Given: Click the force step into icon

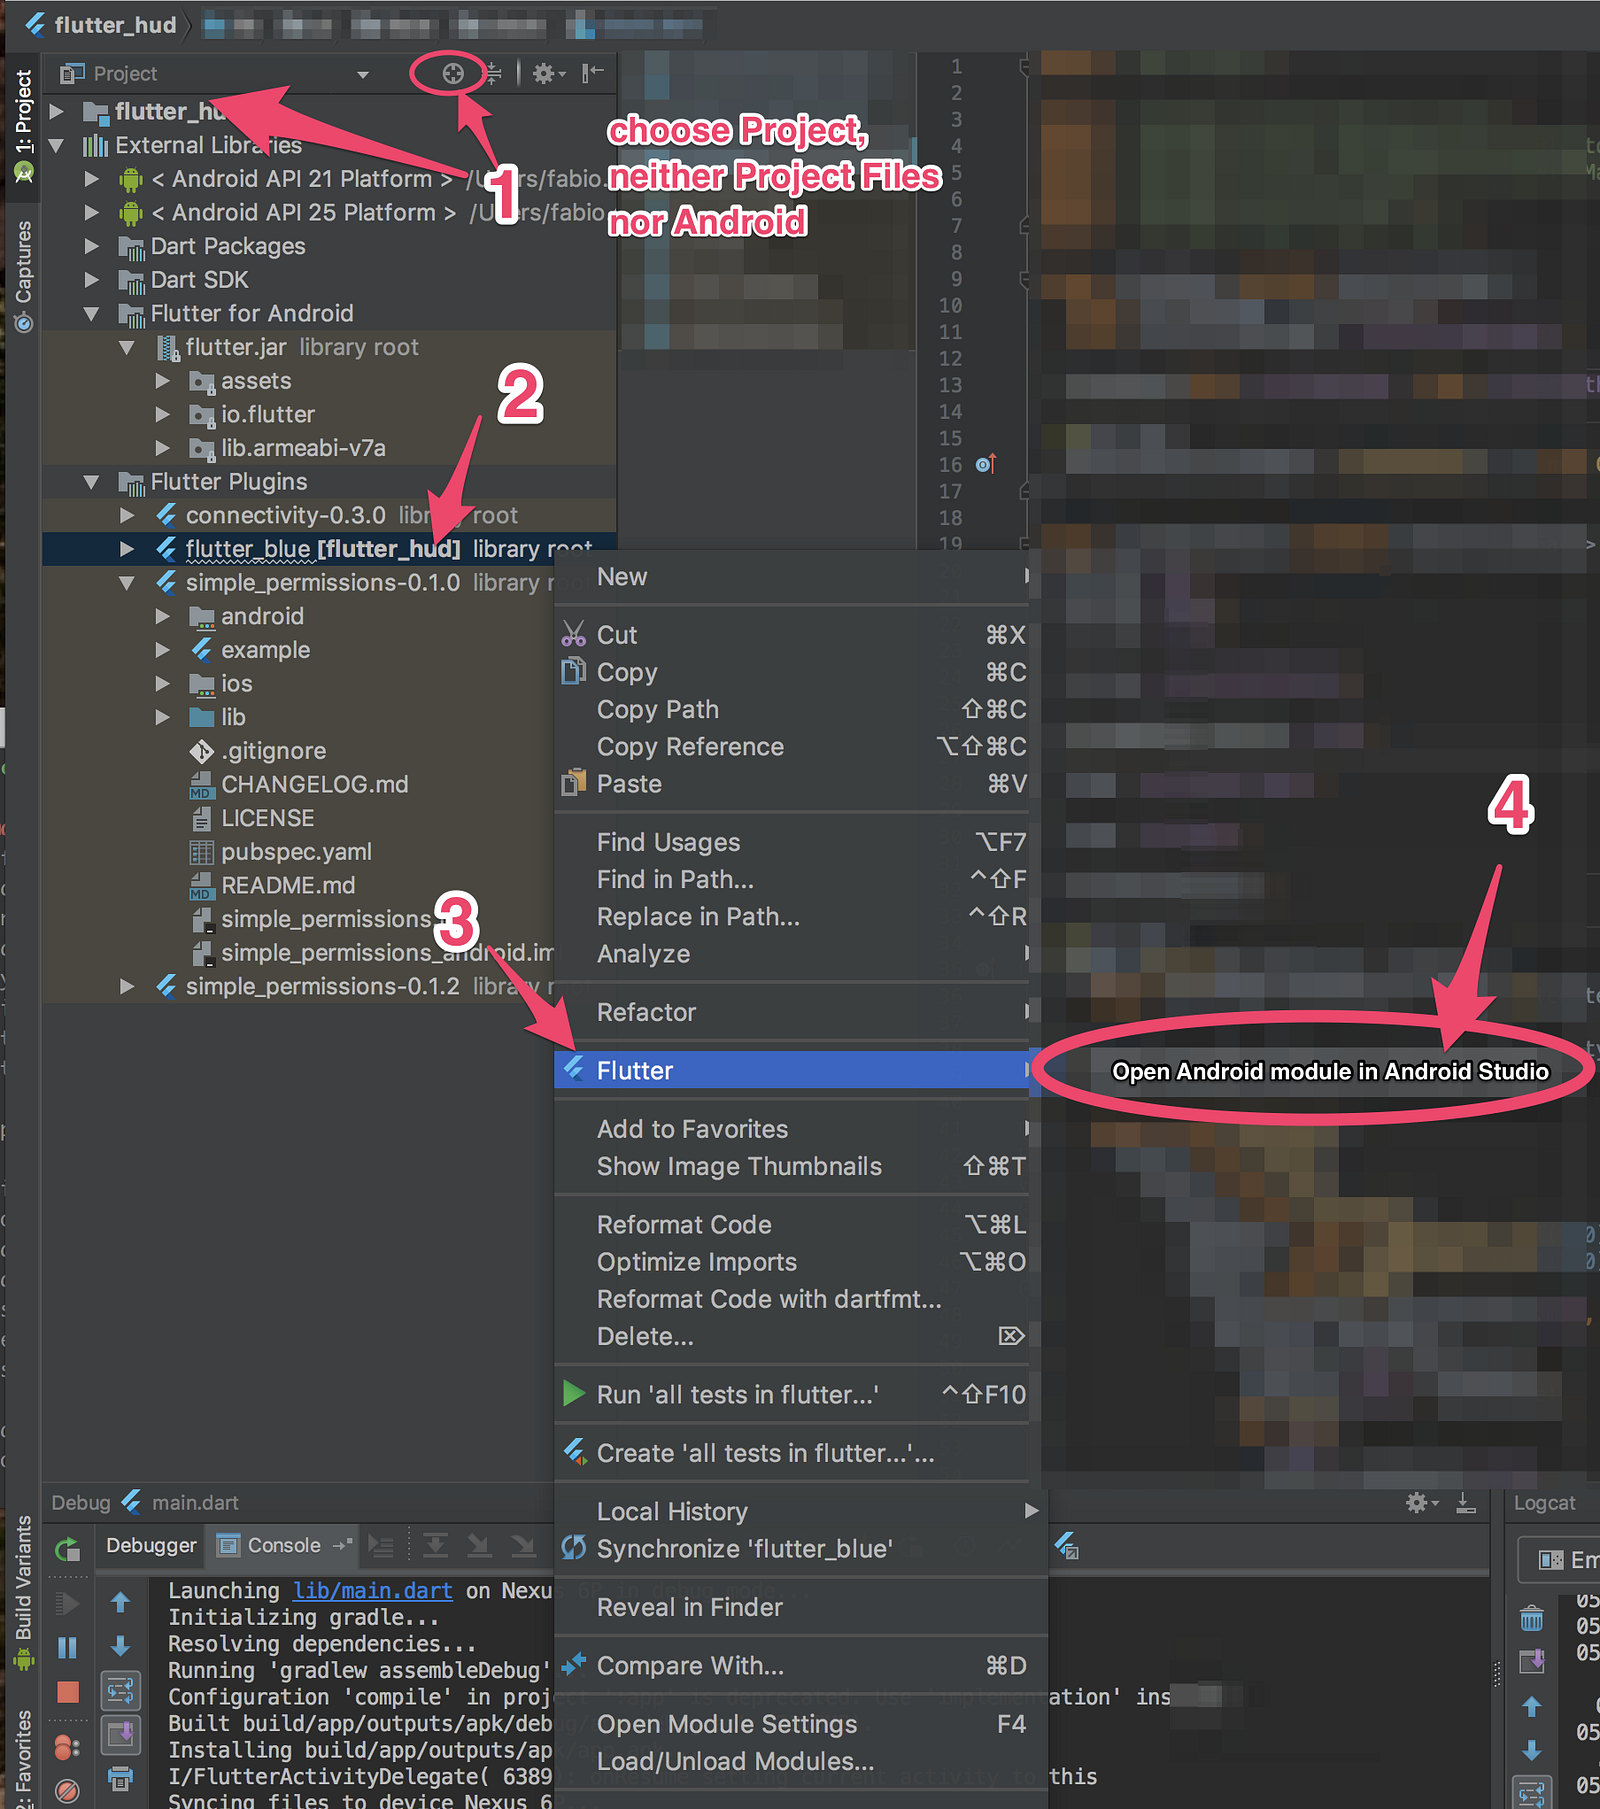Looking at the screenshot, I should (x=523, y=1546).
